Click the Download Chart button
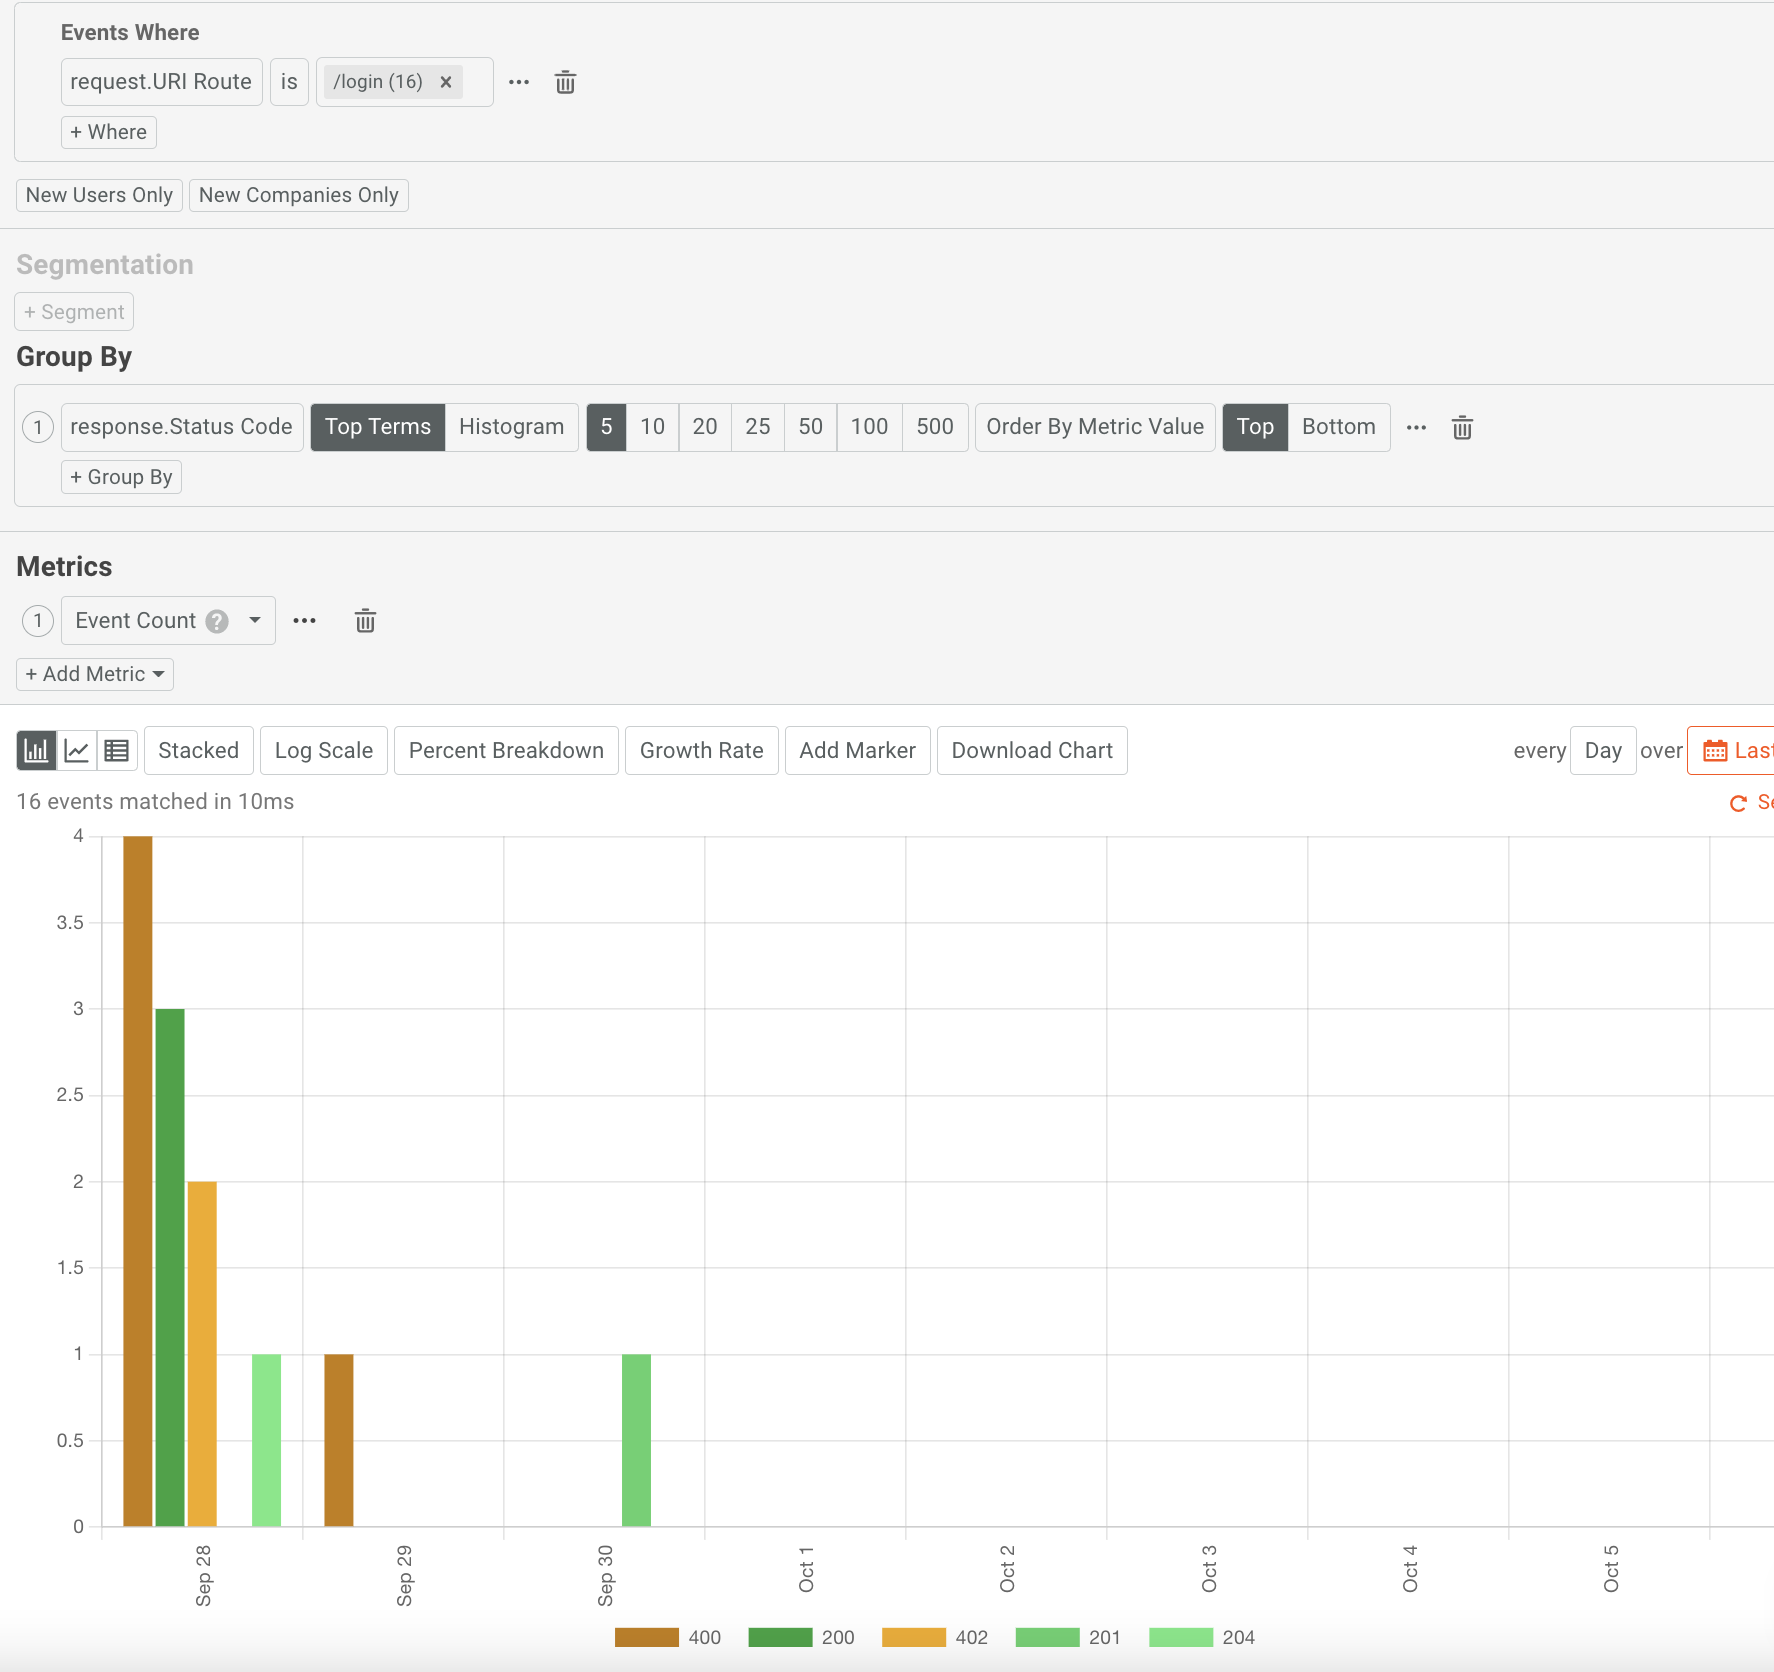Viewport: 1774px width, 1672px height. pyautogui.click(x=1031, y=750)
